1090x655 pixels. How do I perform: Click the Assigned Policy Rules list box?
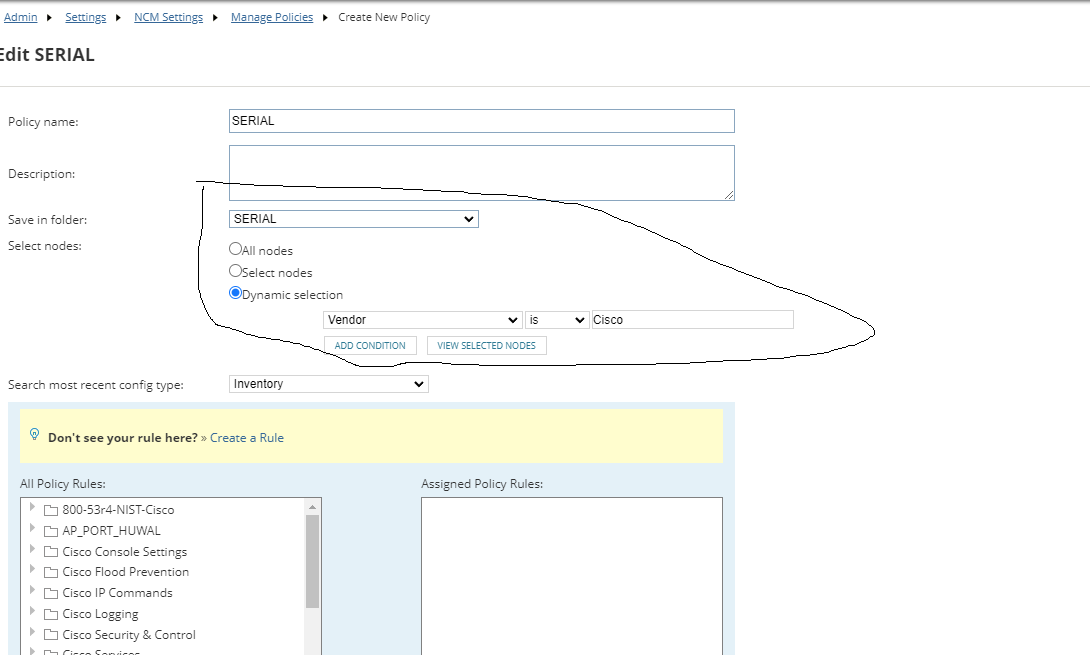coord(571,576)
